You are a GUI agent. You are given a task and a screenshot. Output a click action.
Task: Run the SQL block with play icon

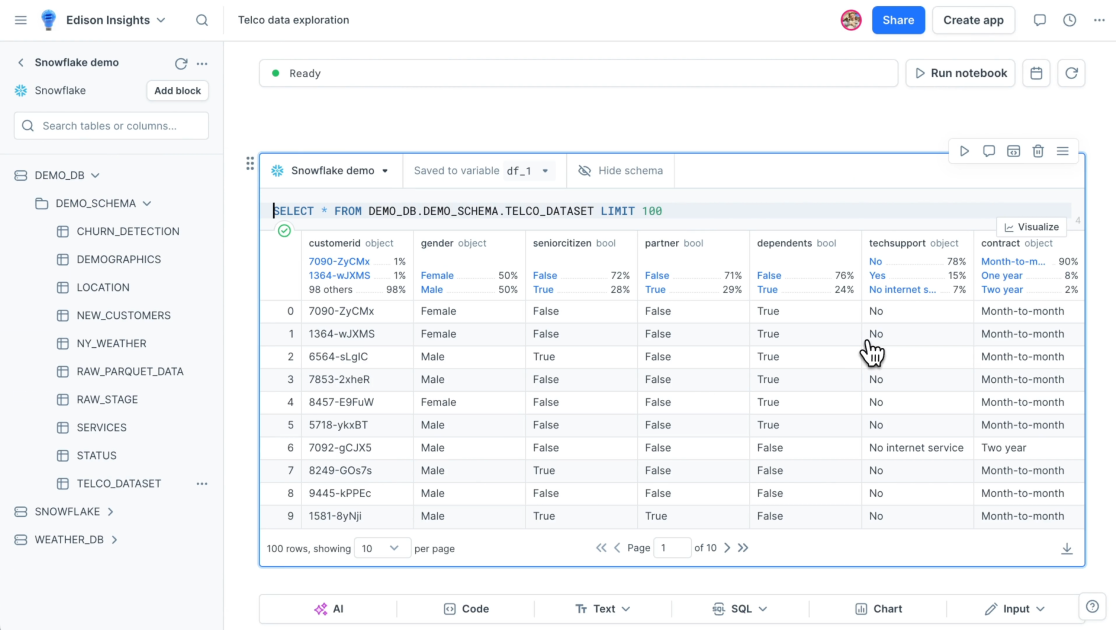coord(964,151)
